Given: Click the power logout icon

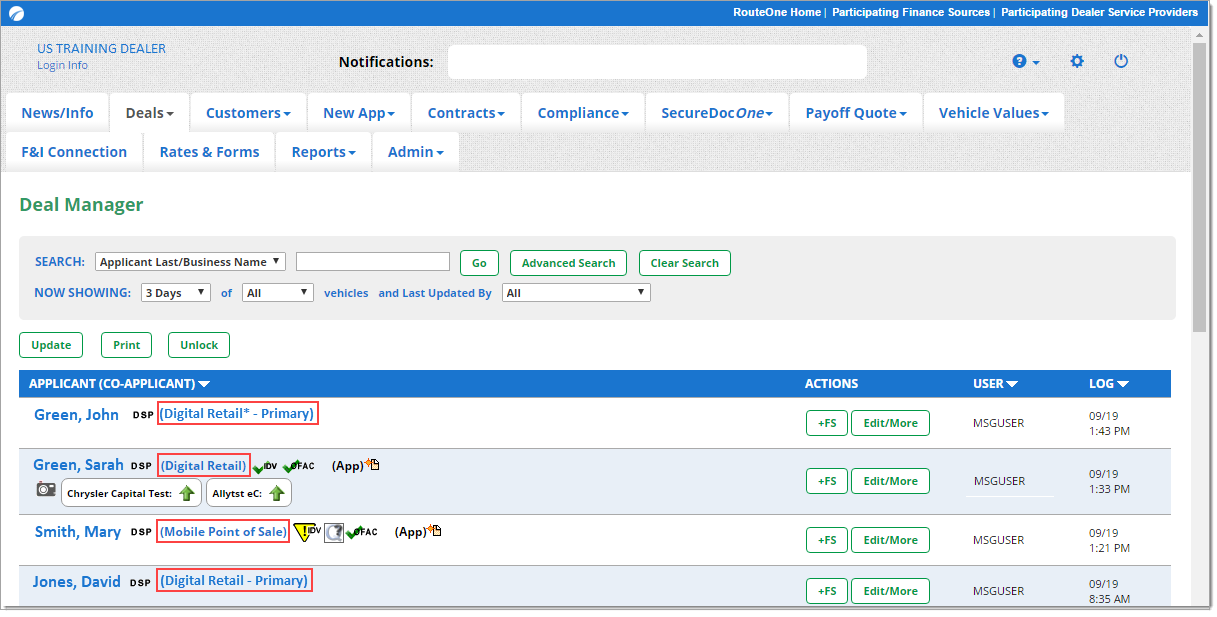Looking at the screenshot, I should (1121, 61).
